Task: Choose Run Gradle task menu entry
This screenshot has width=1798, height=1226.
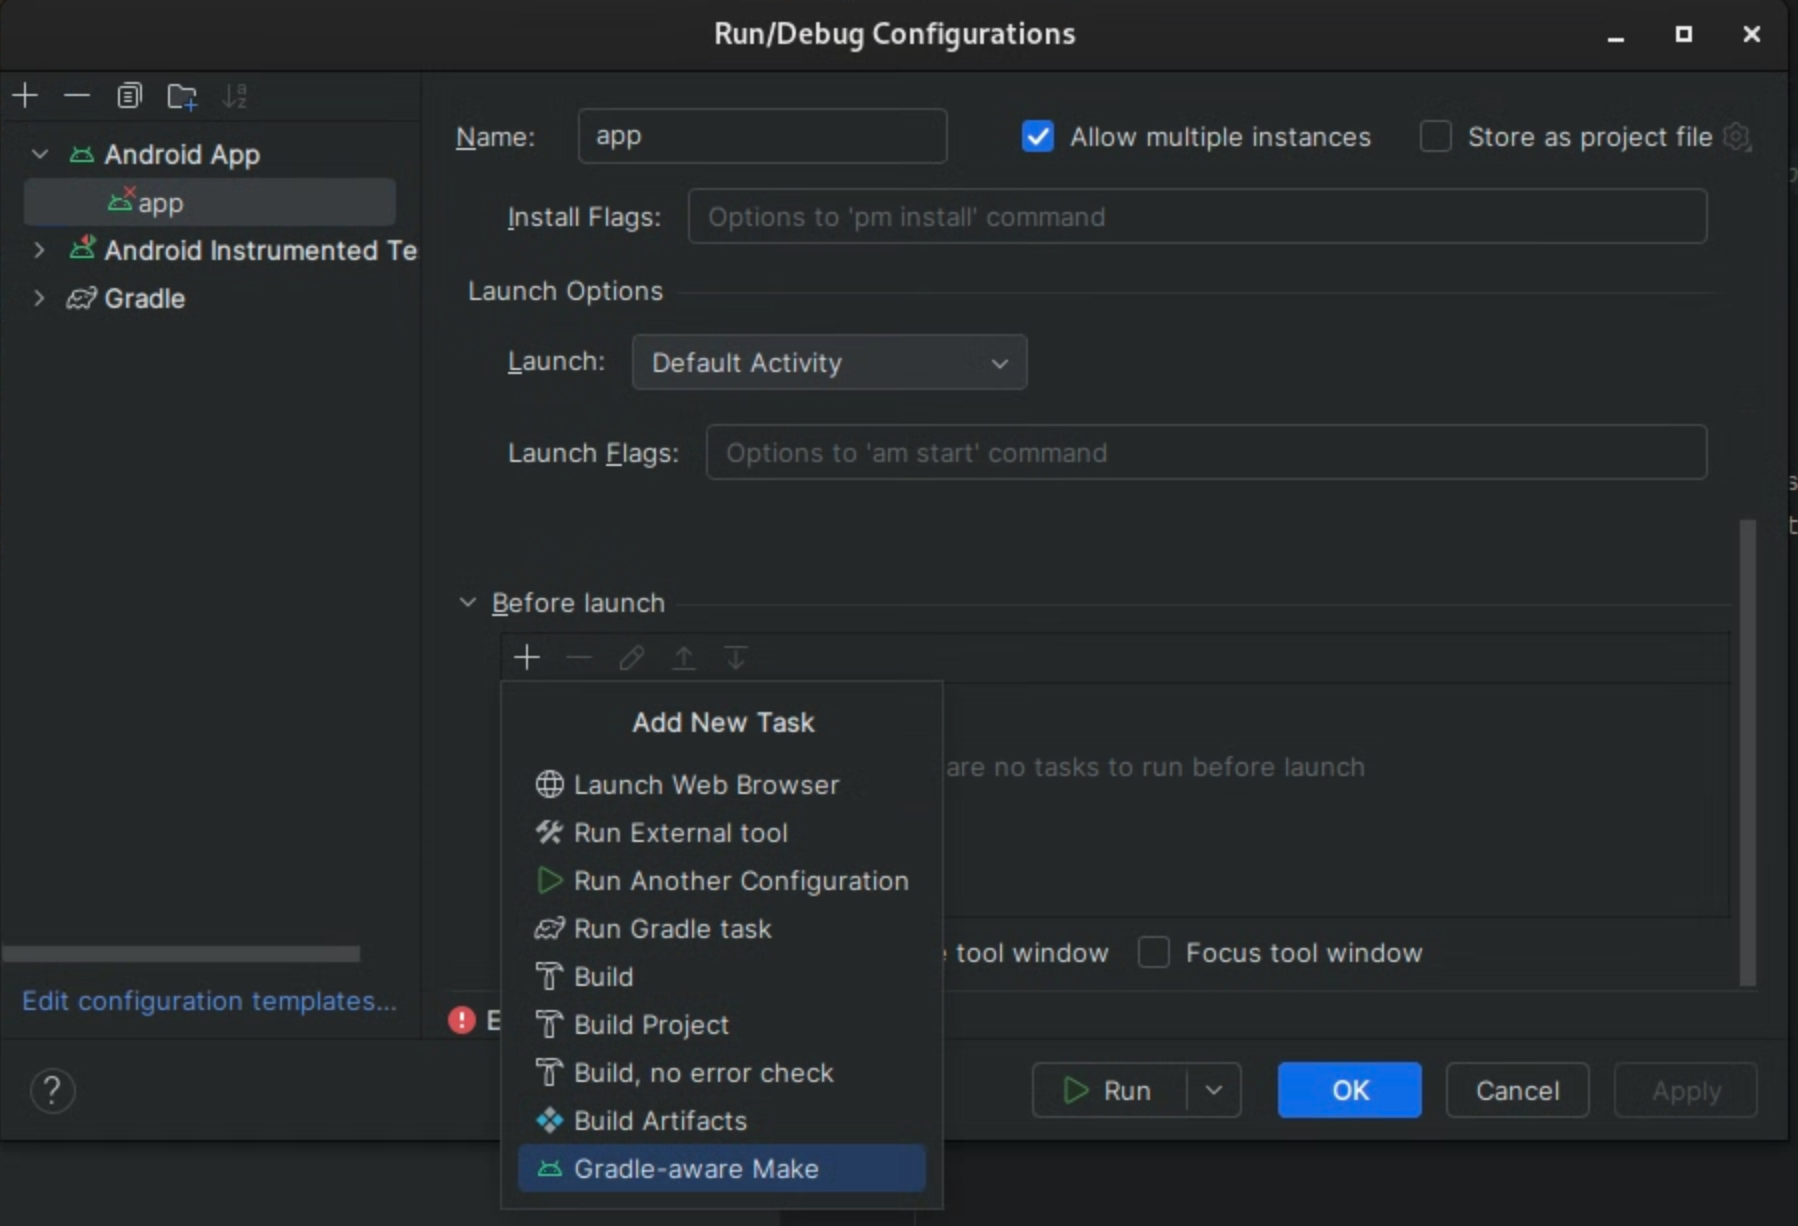Action: pyautogui.click(x=672, y=929)
